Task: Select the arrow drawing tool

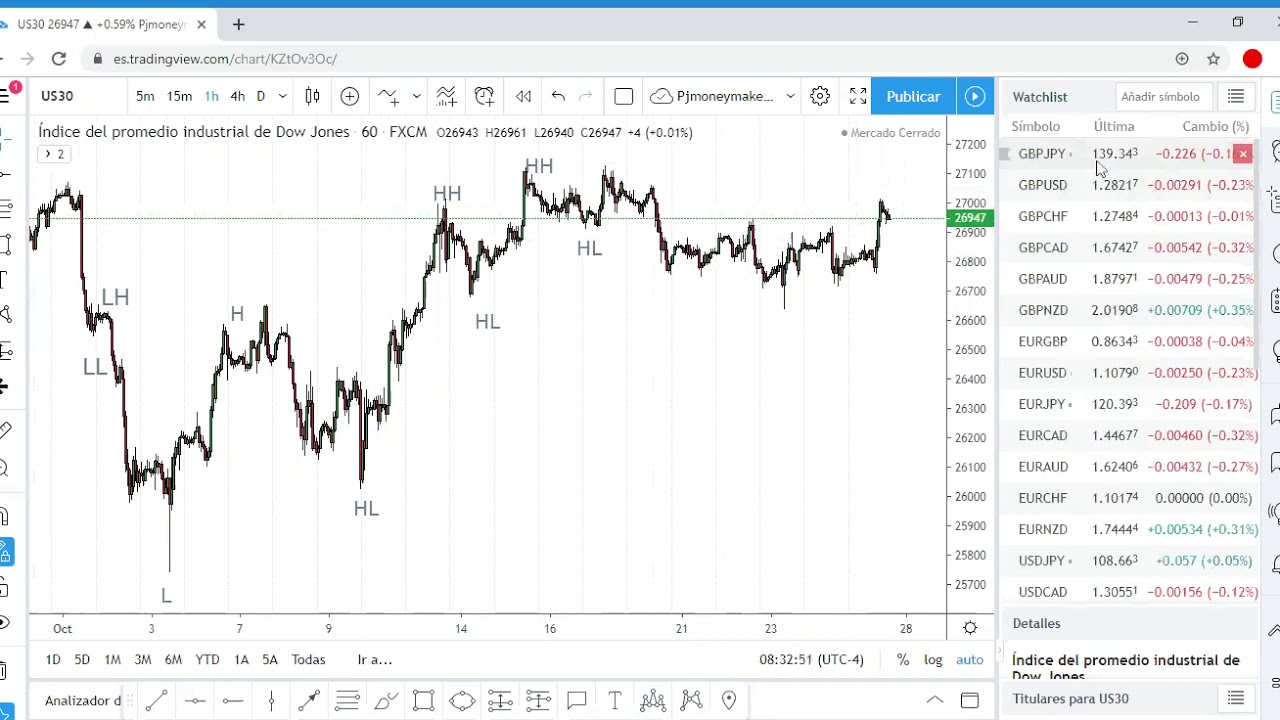Action: [309, 700]
